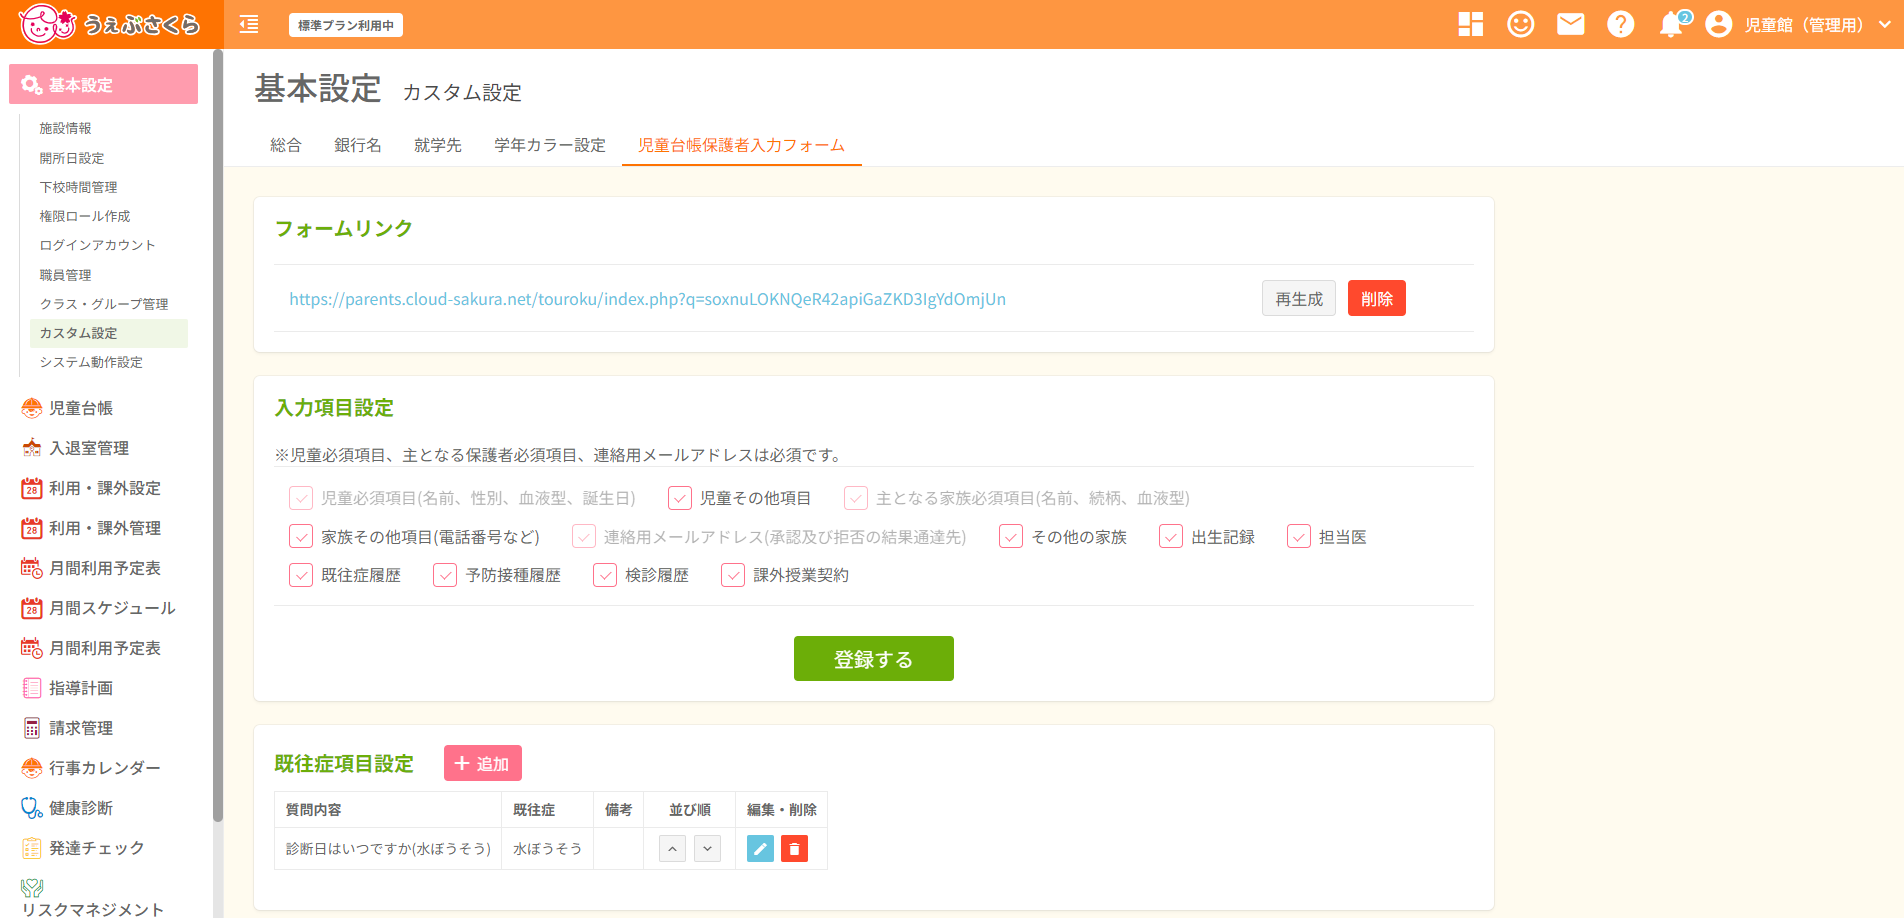This screenshot has width=1904, height=918.
Task: Toggle 出生記録 checkbox
Action: 1171,537
